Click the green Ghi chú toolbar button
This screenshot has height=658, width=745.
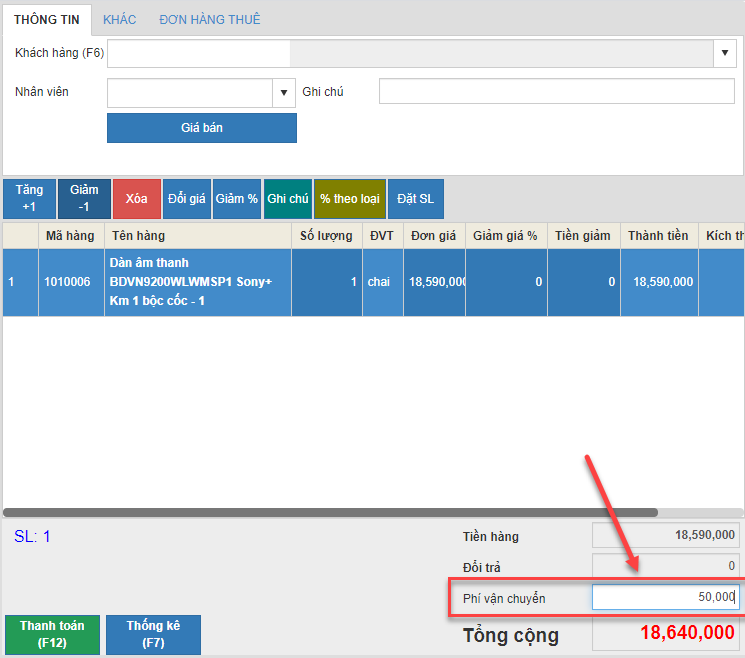click(288, 199)
